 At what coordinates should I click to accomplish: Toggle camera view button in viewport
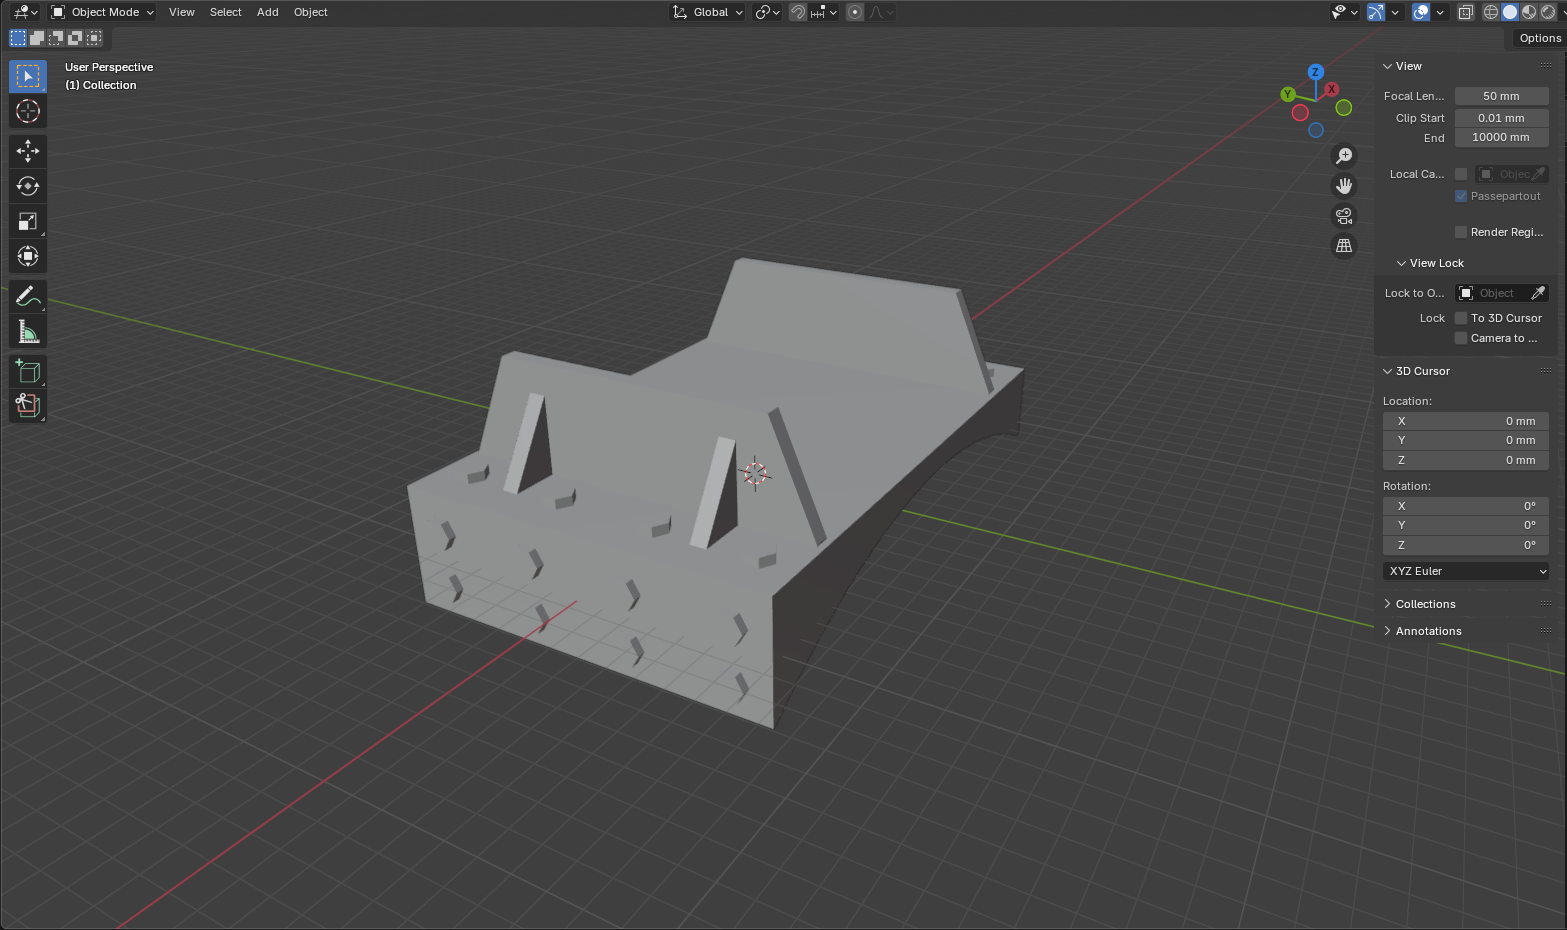click(1344, 216)
